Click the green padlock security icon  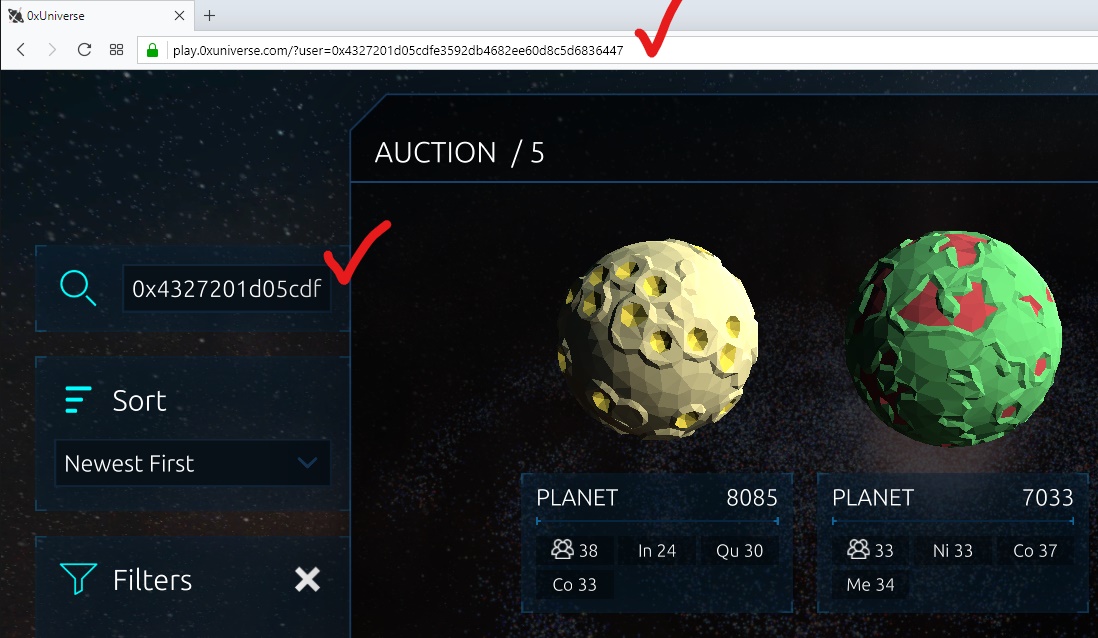pos(152,50)
